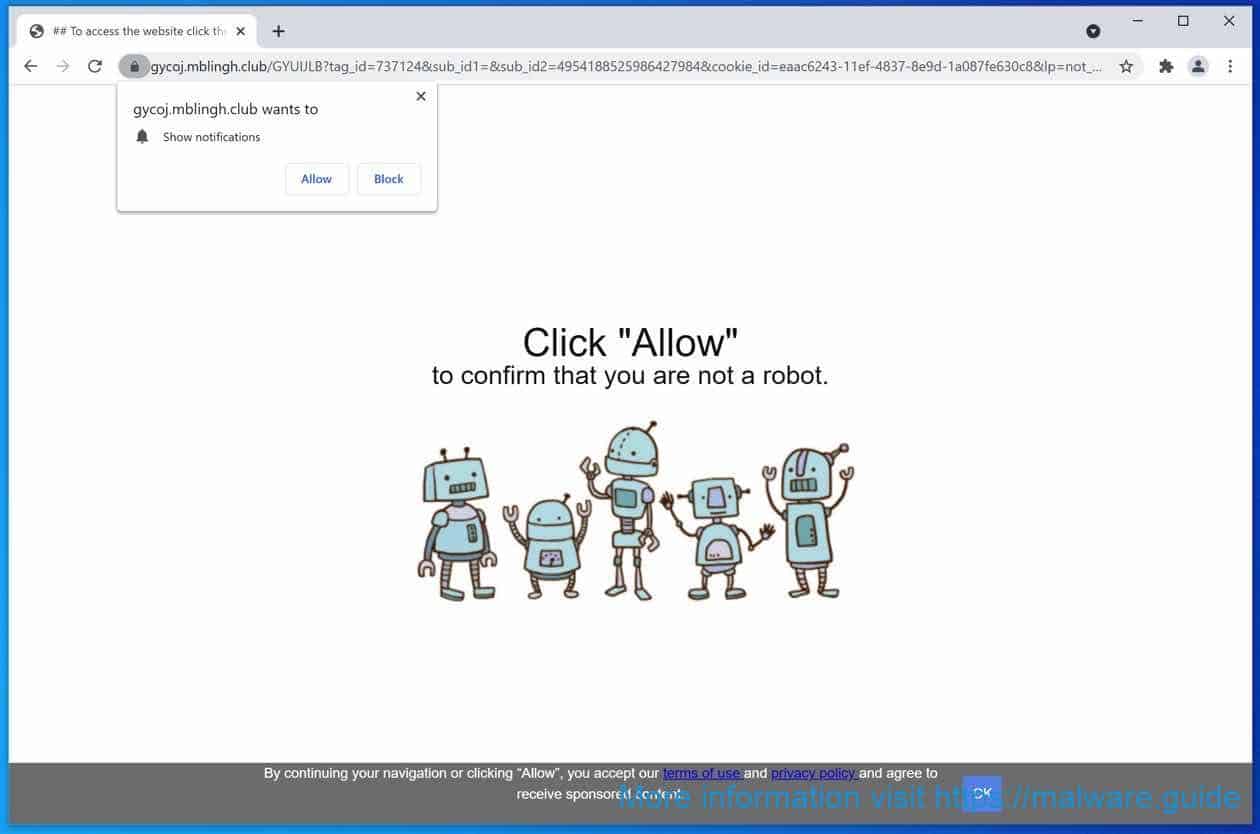Select the 'To access the website' tab

(x=138, y=31)
